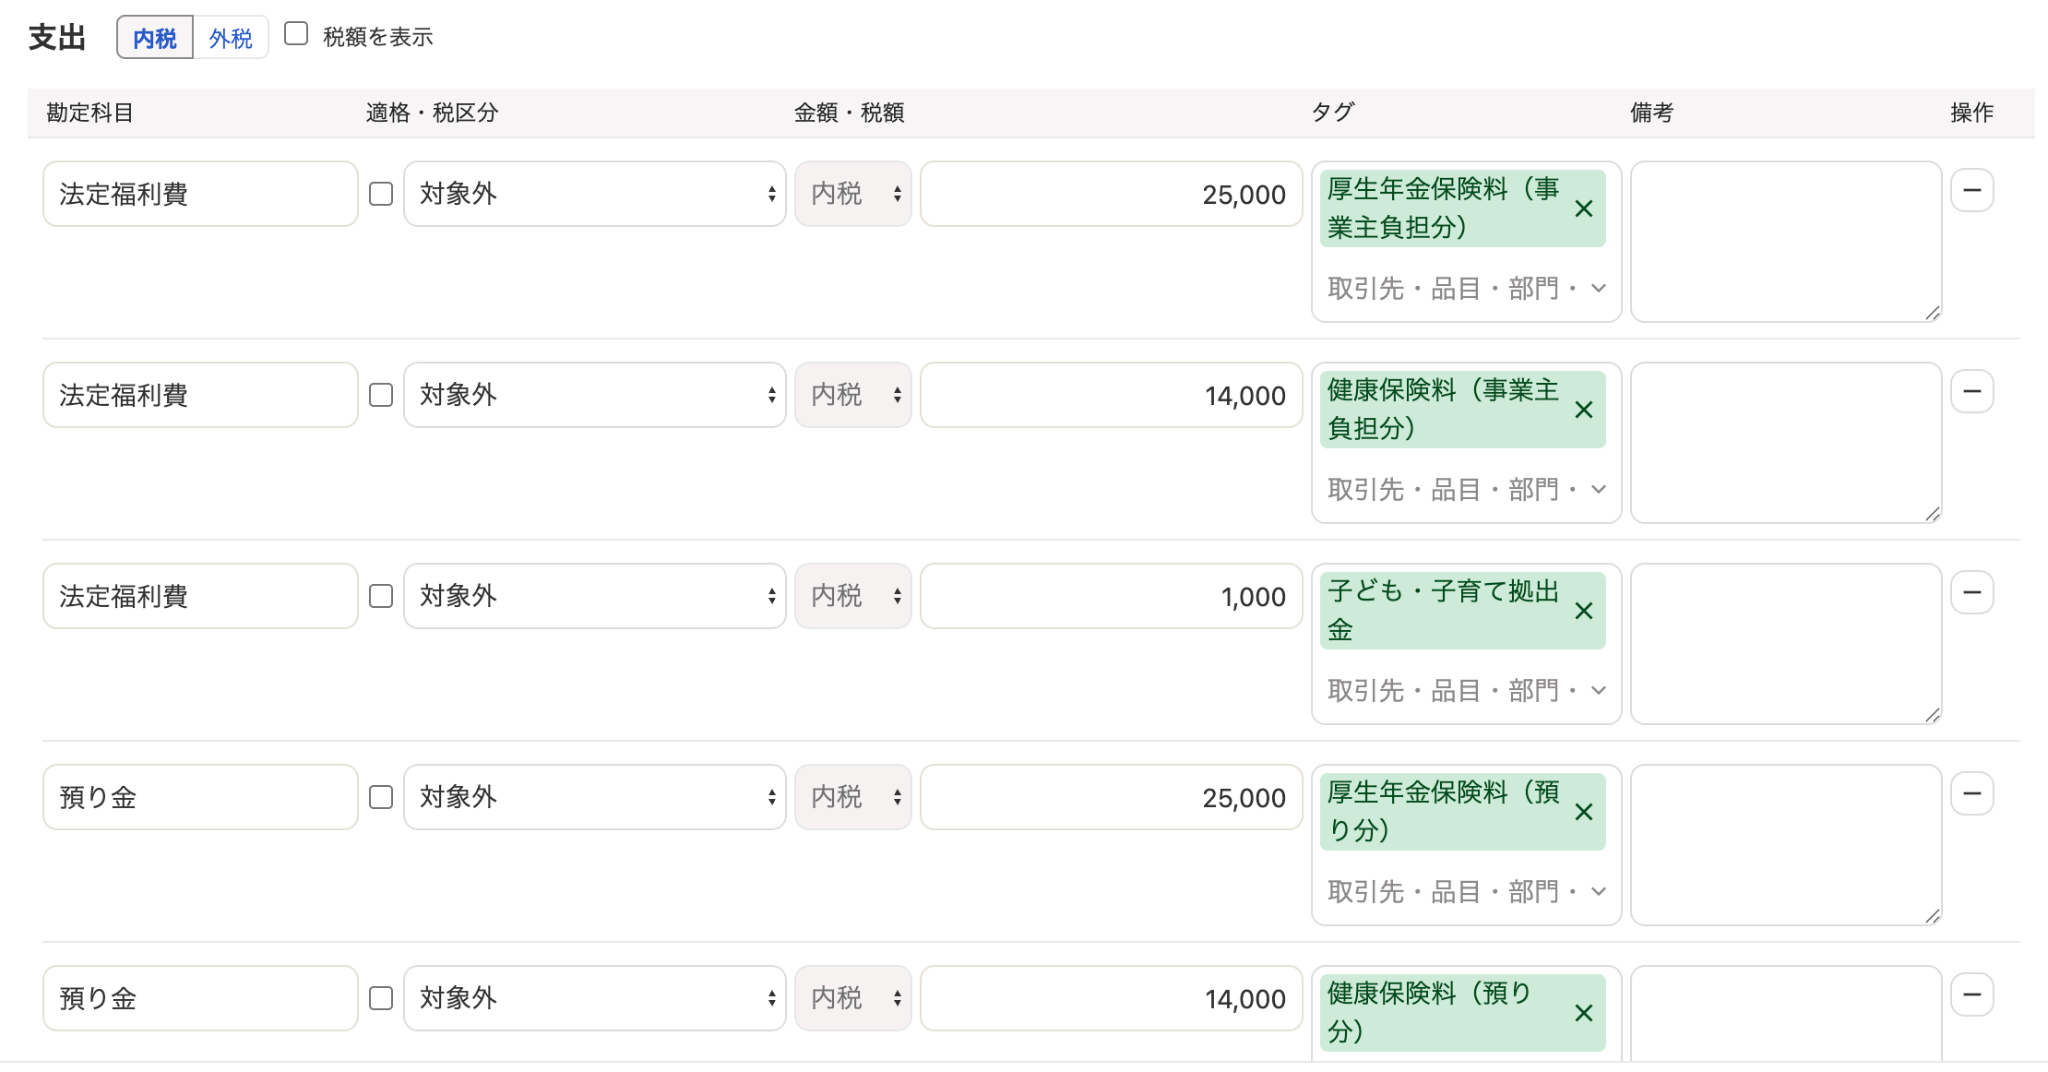Check 適格 box on 預り金 25,000 row
The width and height of the screenshot is (2048, 1072).
381,797
